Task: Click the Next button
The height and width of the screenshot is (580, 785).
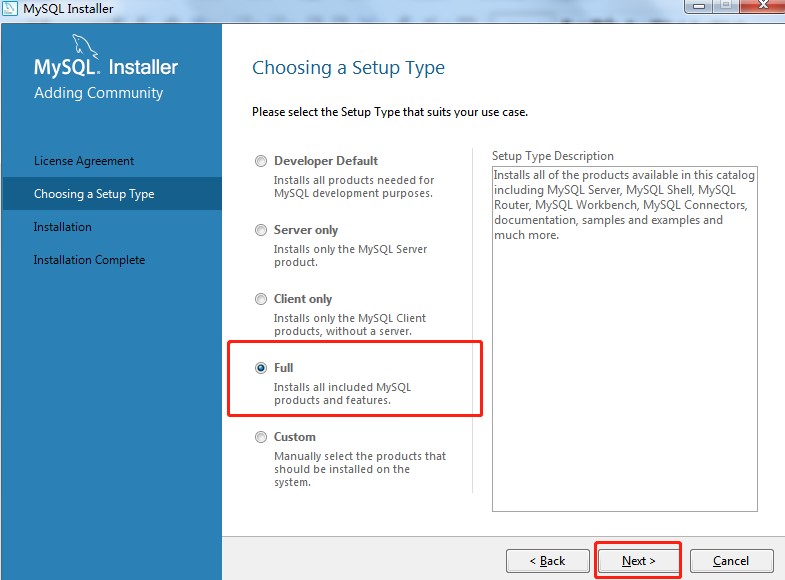Action: pyautogui.click(x=638, y=561)
